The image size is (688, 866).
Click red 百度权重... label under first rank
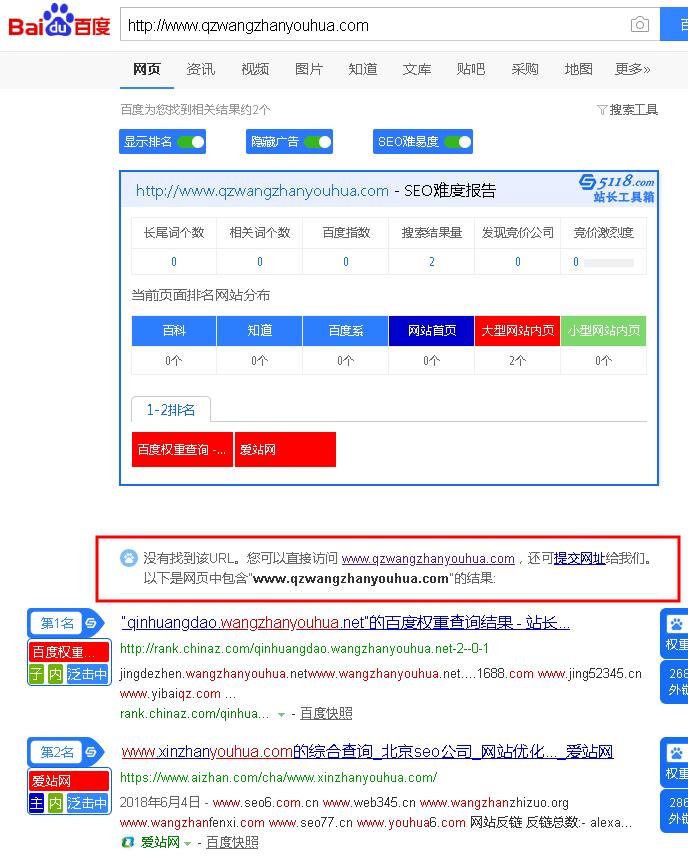(69, 652)
